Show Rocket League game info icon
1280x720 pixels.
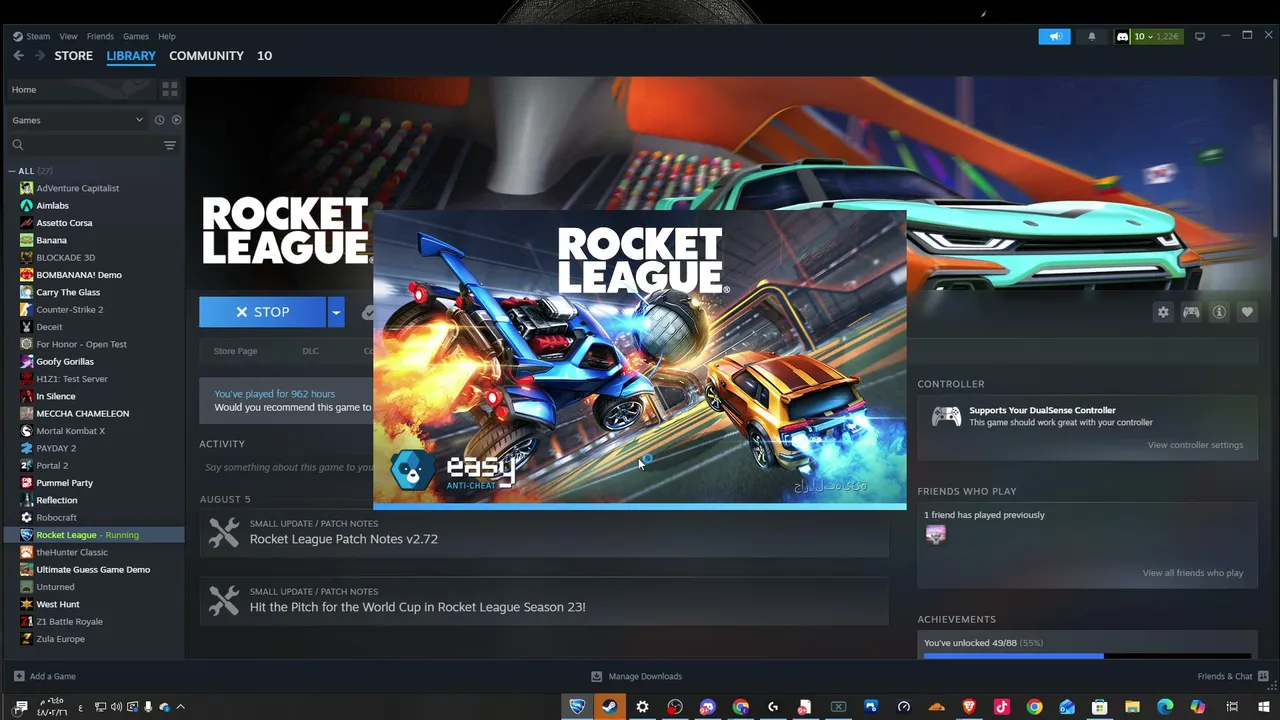(1219, 312)
